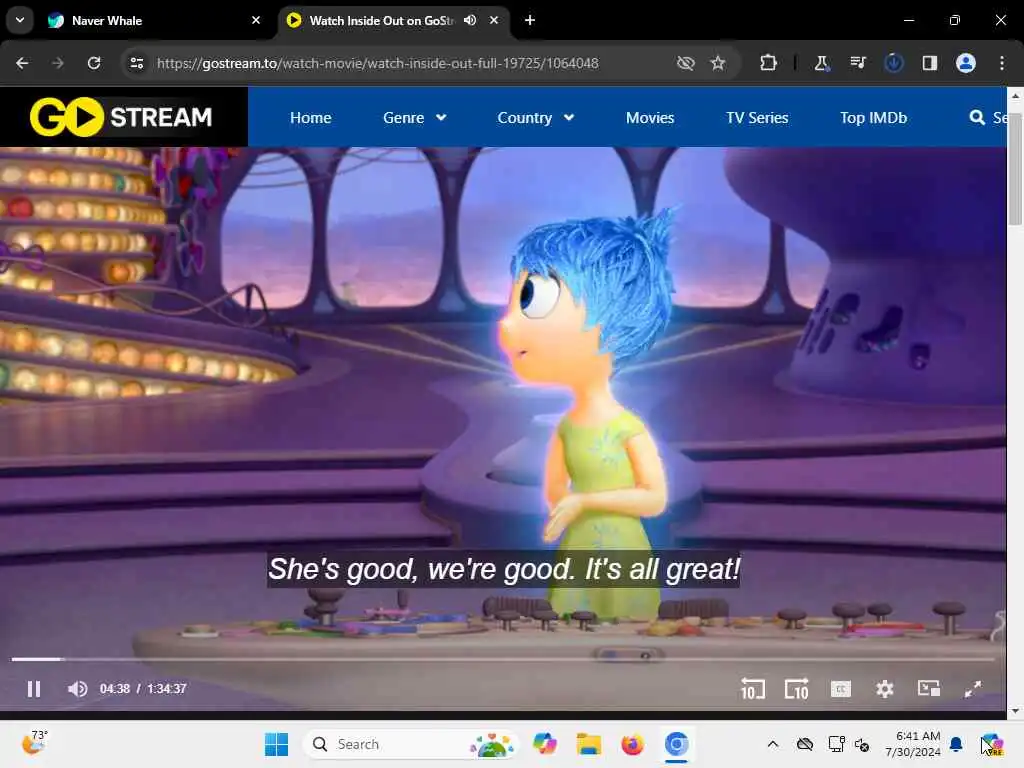
Task: Open the TV Series page
Action: (757, 118)
